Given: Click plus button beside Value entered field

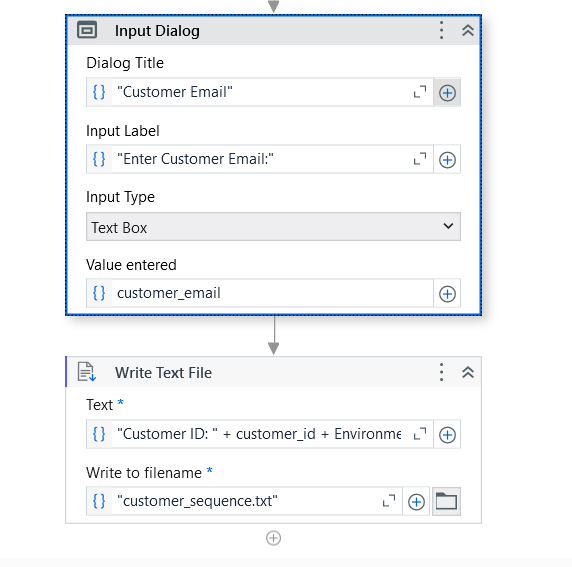Looking at the screenshot, I should [x=447, y=294].
